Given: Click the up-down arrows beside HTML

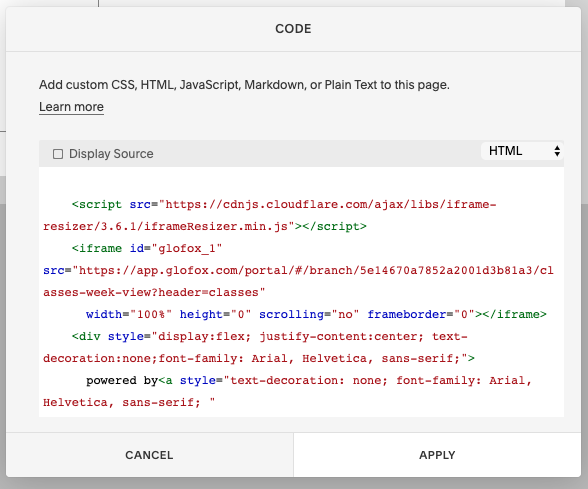Looking at the screenshot, I should [557, 151].
